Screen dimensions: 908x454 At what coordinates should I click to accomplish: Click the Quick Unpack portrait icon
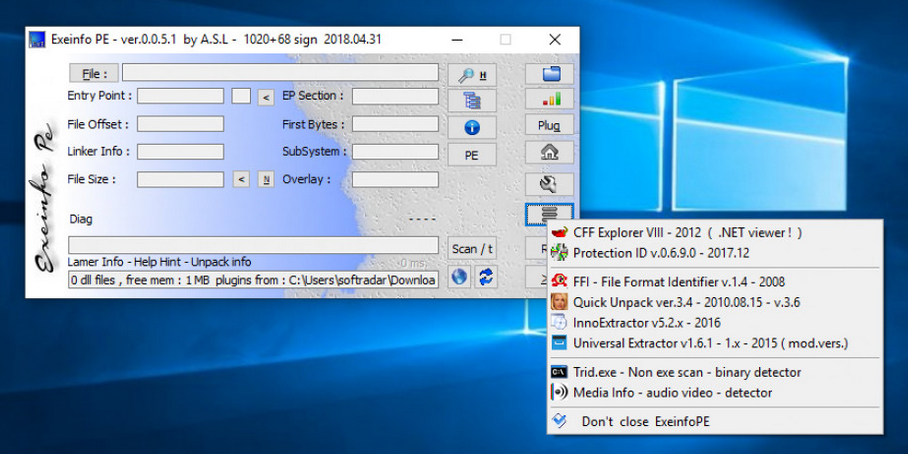pyautogui.click(x=559, y=302)
